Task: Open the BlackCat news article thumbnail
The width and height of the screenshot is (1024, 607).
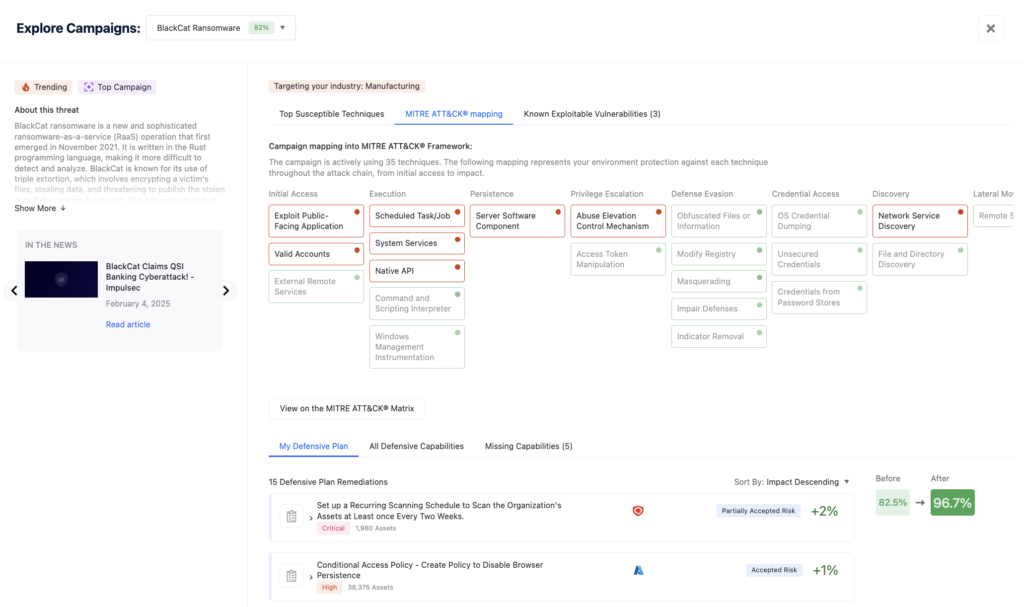Action: pos(61,279)
